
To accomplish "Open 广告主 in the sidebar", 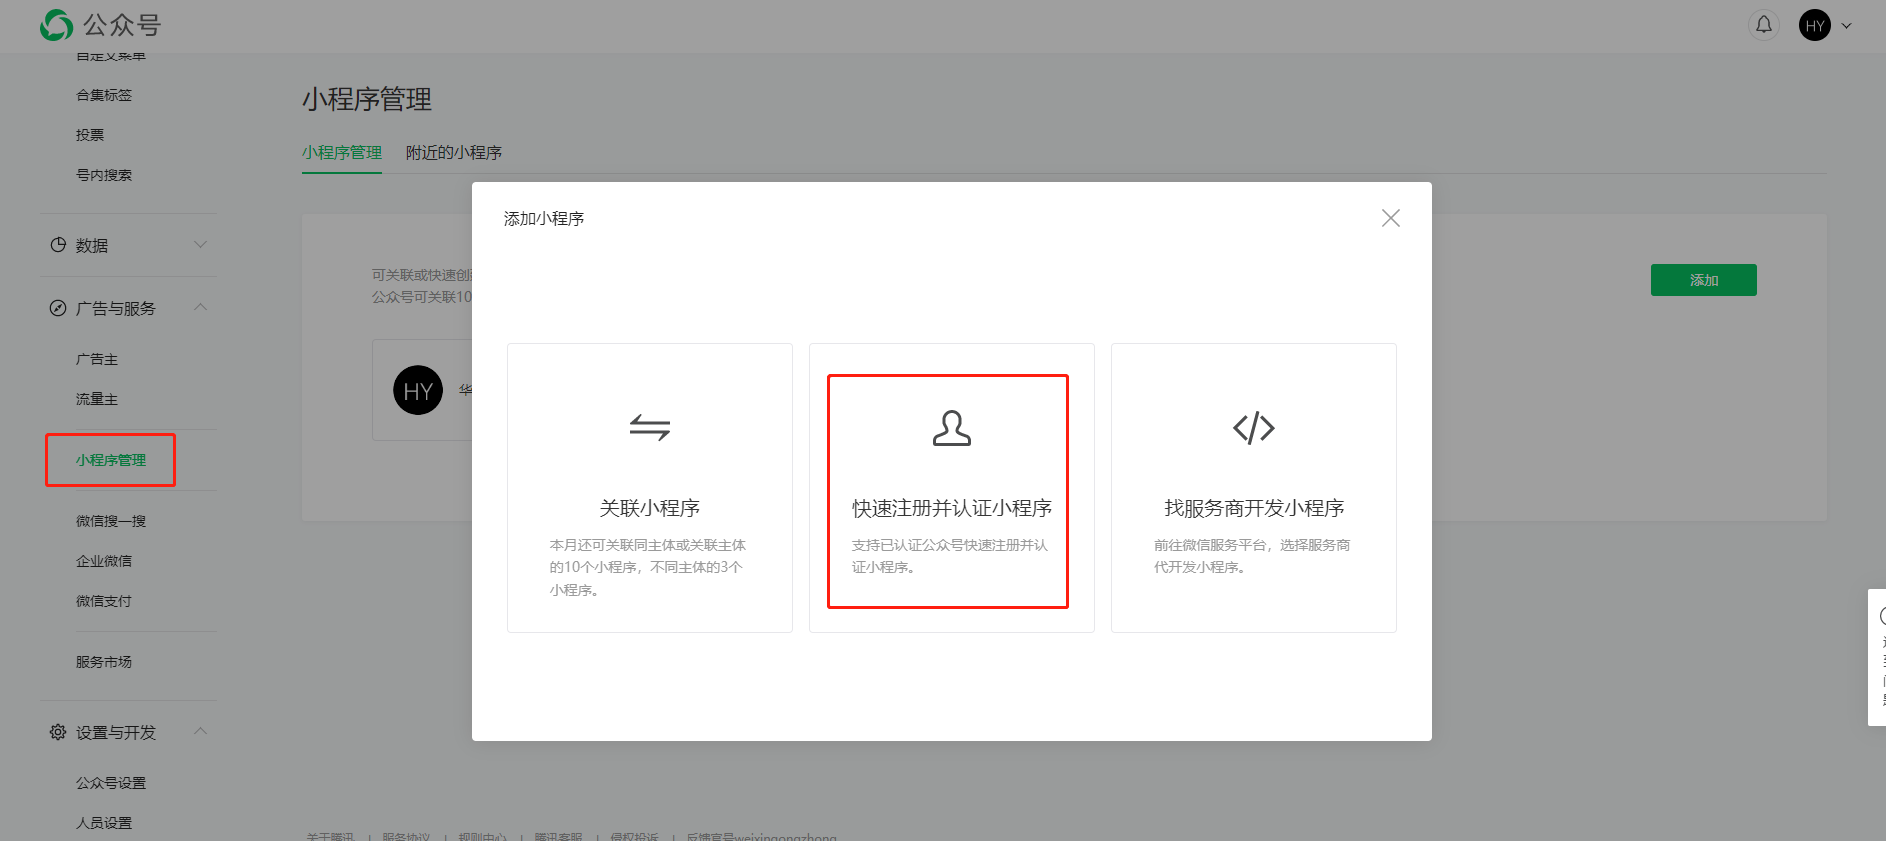I will pyautogui.click(x=97, y=359).
